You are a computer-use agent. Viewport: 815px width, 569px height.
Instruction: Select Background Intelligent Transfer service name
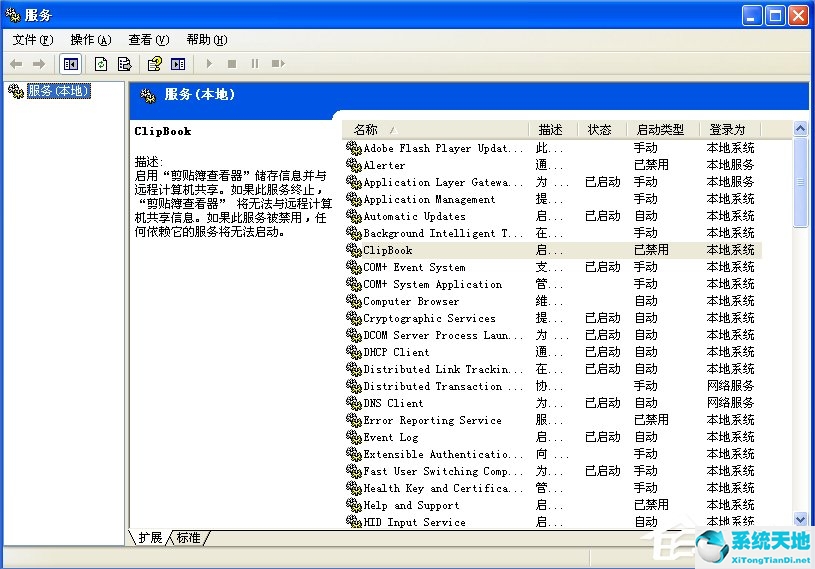443,233
